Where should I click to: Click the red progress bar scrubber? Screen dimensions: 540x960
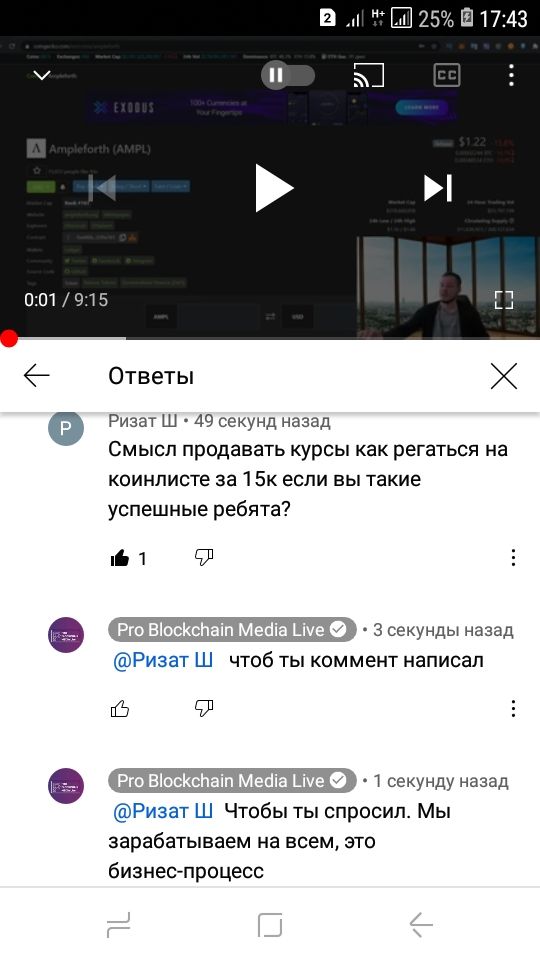coord(9,338)
